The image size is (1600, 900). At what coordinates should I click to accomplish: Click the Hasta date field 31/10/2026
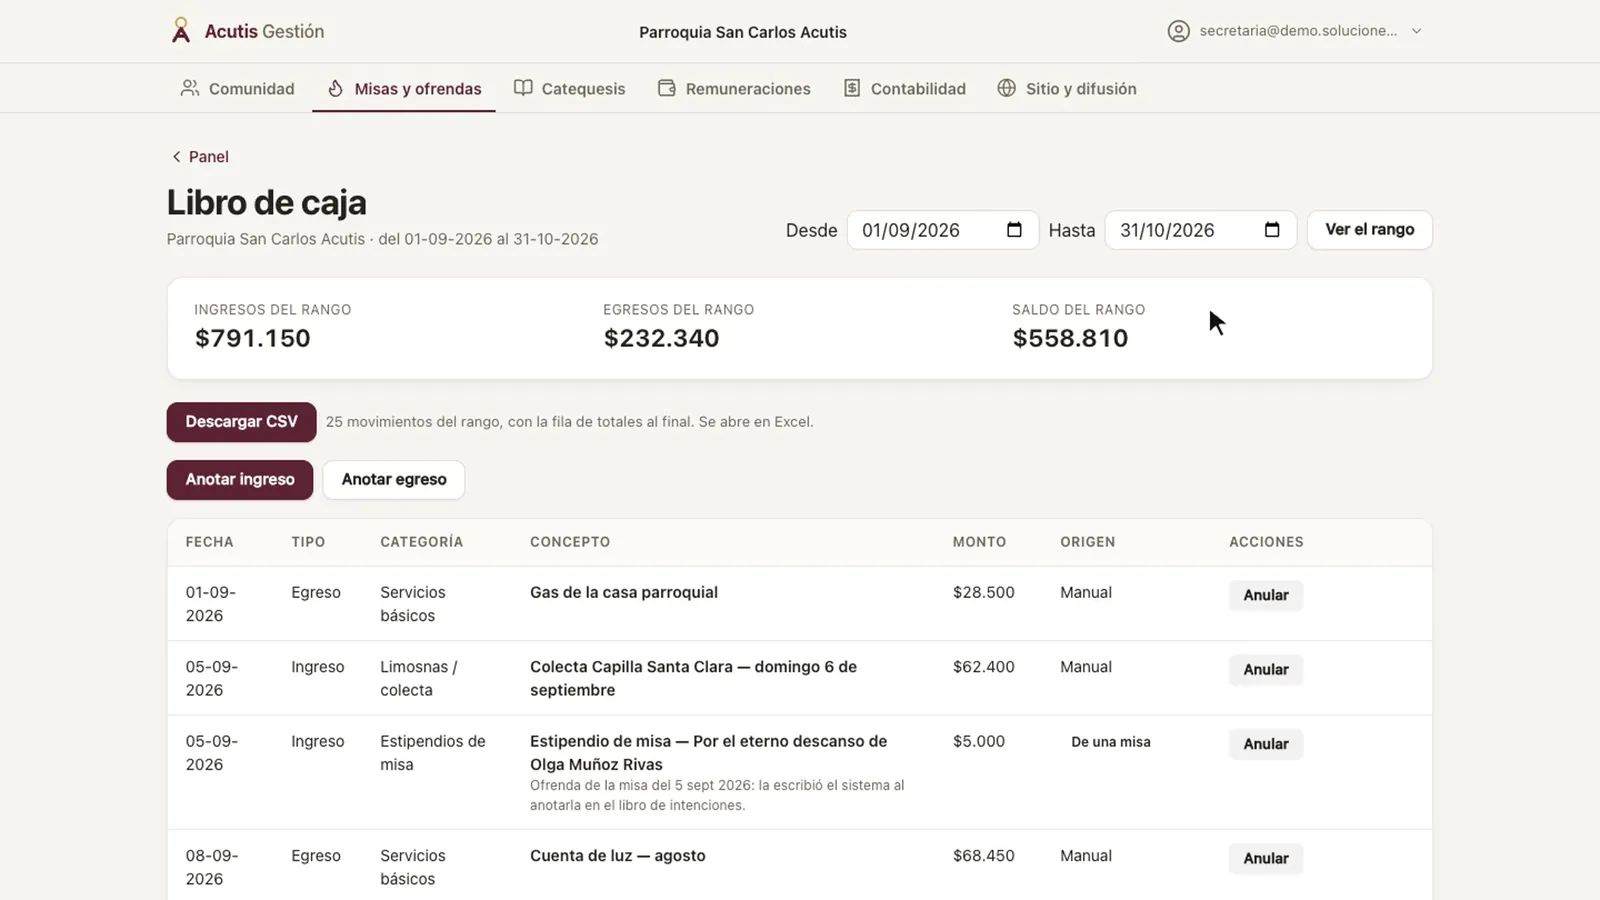click(x=1200, y=230)
